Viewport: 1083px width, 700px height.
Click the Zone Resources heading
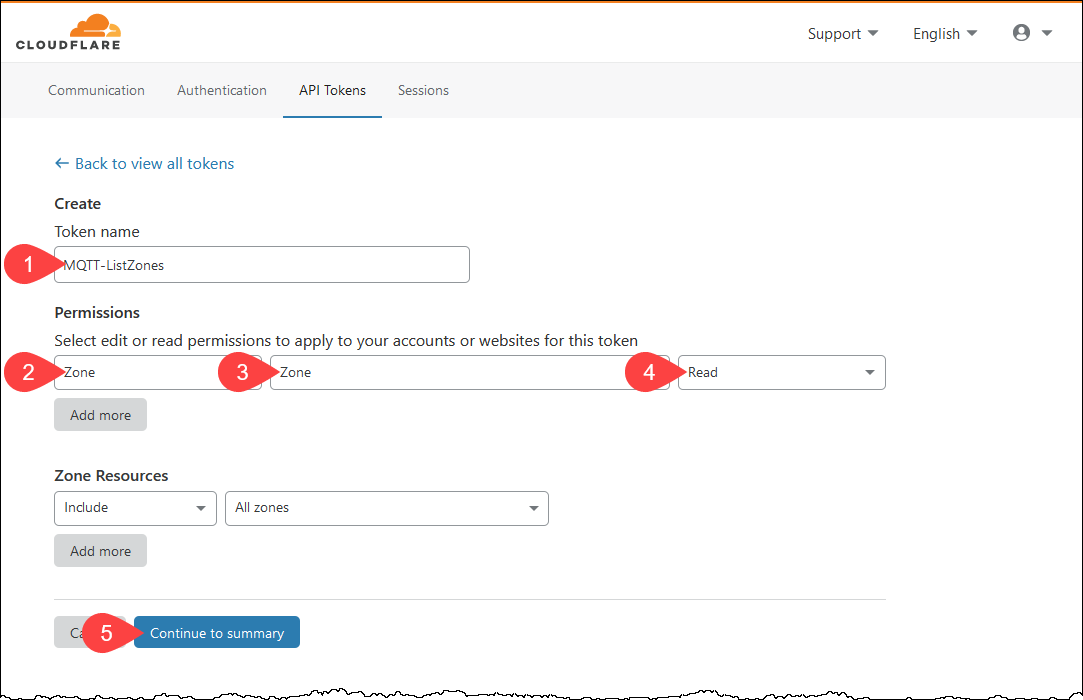pos(111,475)
